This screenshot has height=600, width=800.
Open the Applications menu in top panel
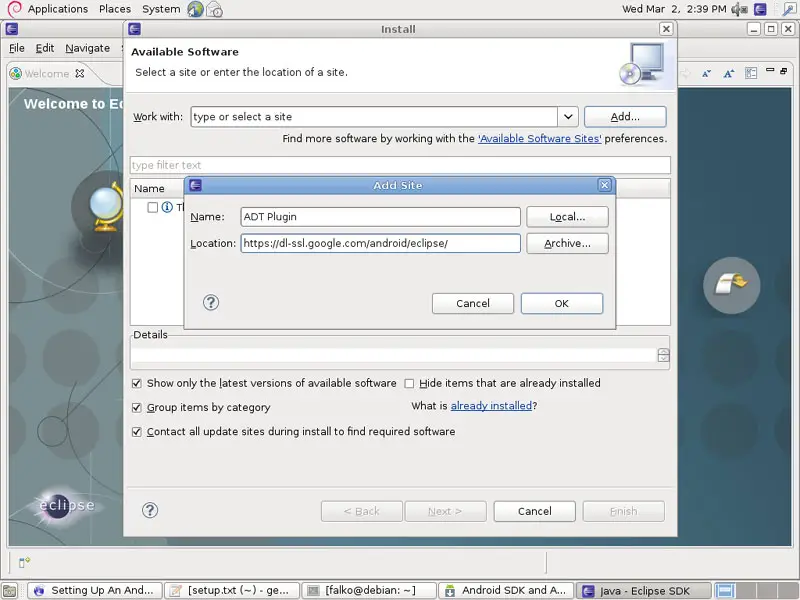(58, 9)
